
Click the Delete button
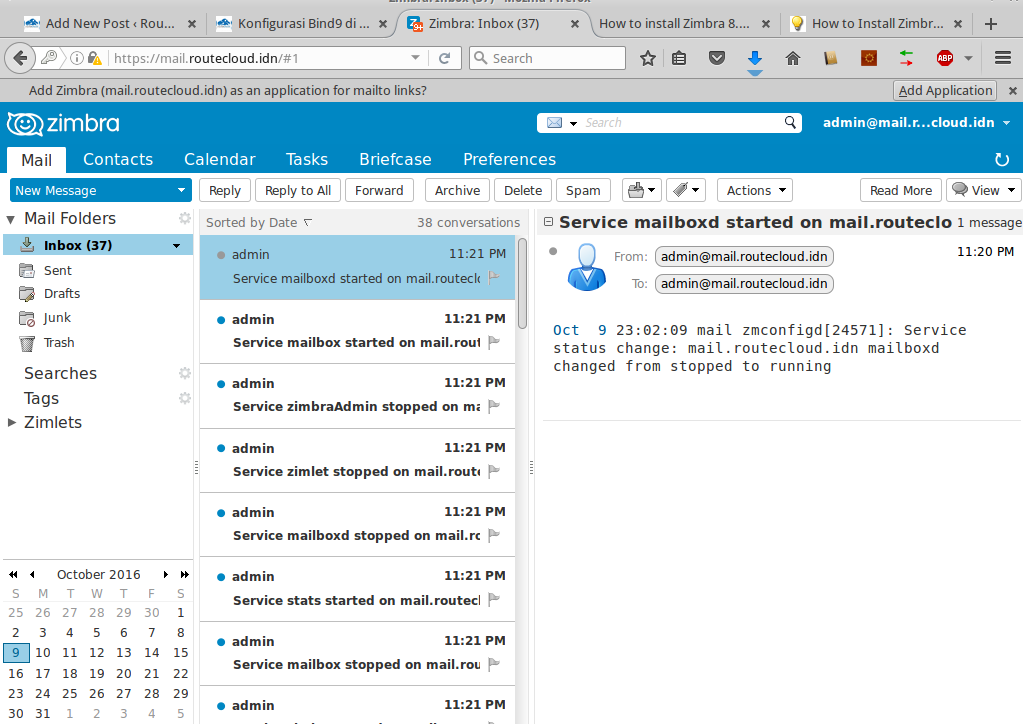click(x=523, y=190)
